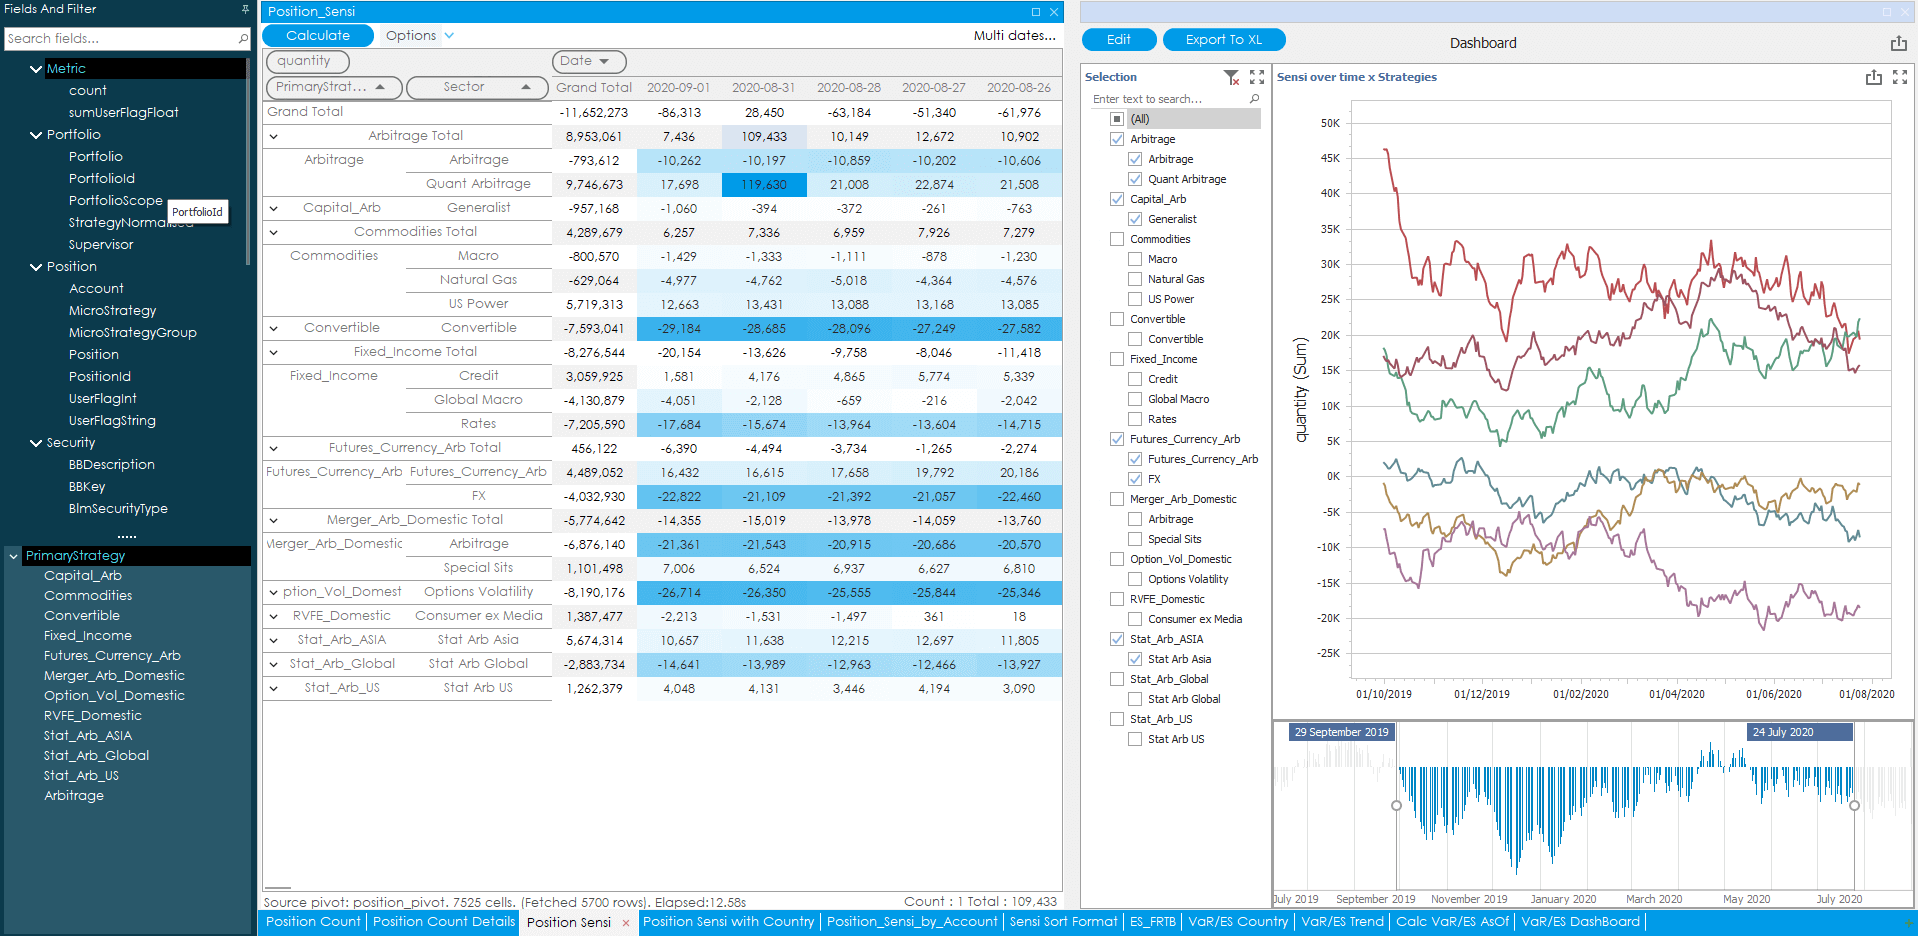
Task: Click the right range slider handle
Action: click(1854, 805)
